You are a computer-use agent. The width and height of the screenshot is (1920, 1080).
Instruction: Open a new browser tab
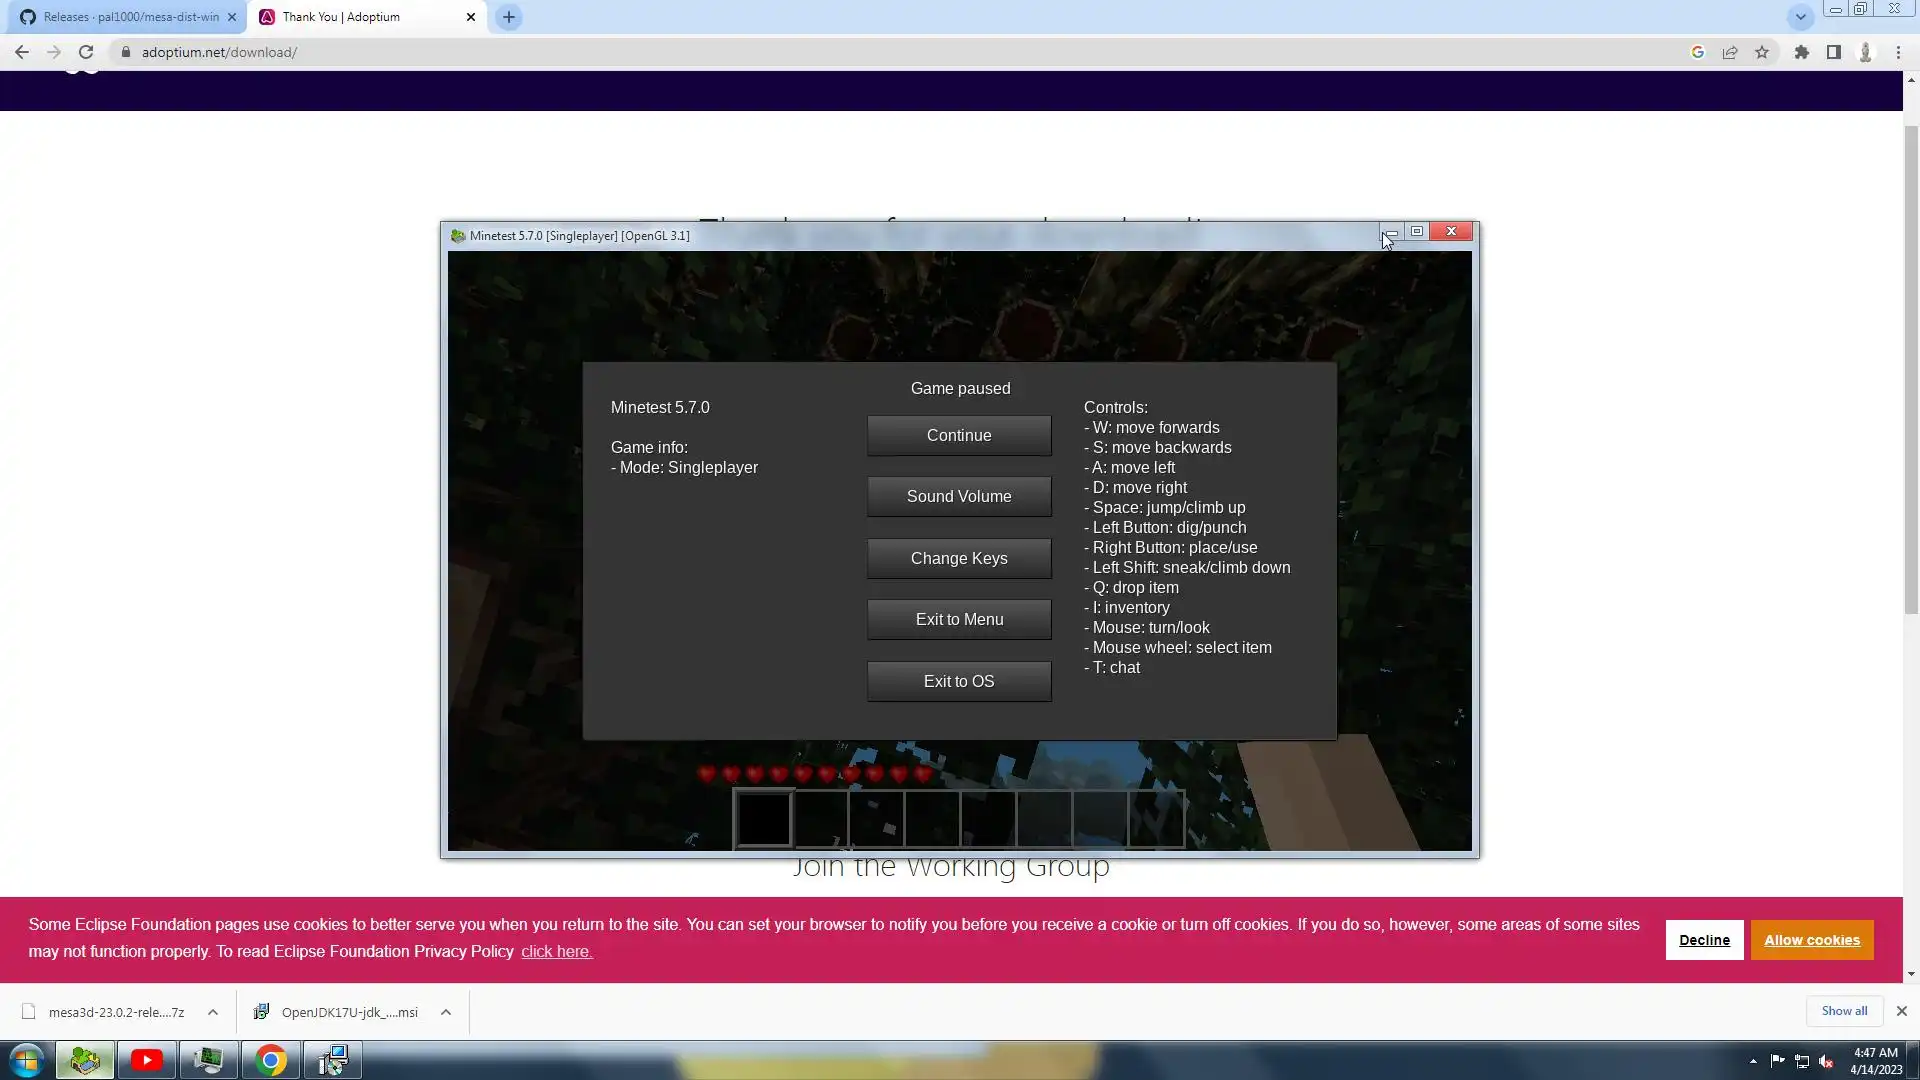(x=509, y=17)
